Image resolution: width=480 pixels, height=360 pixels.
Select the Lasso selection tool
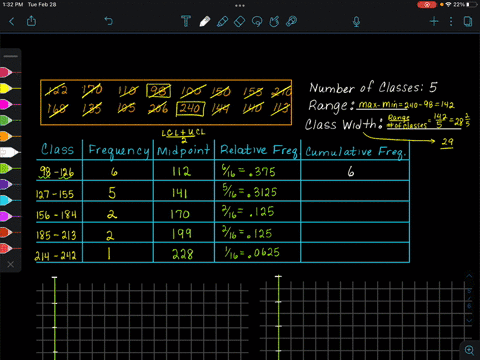click(x=257, y=22)
